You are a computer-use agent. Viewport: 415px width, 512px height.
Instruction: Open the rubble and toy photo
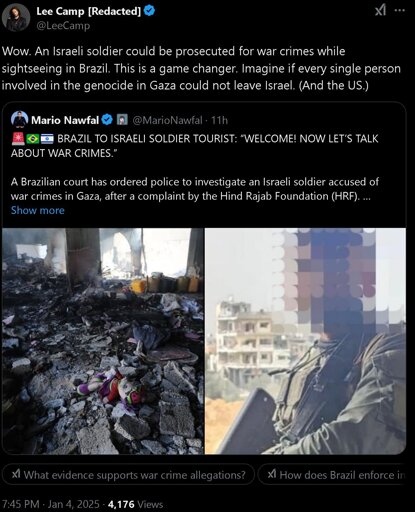point(103,341)
